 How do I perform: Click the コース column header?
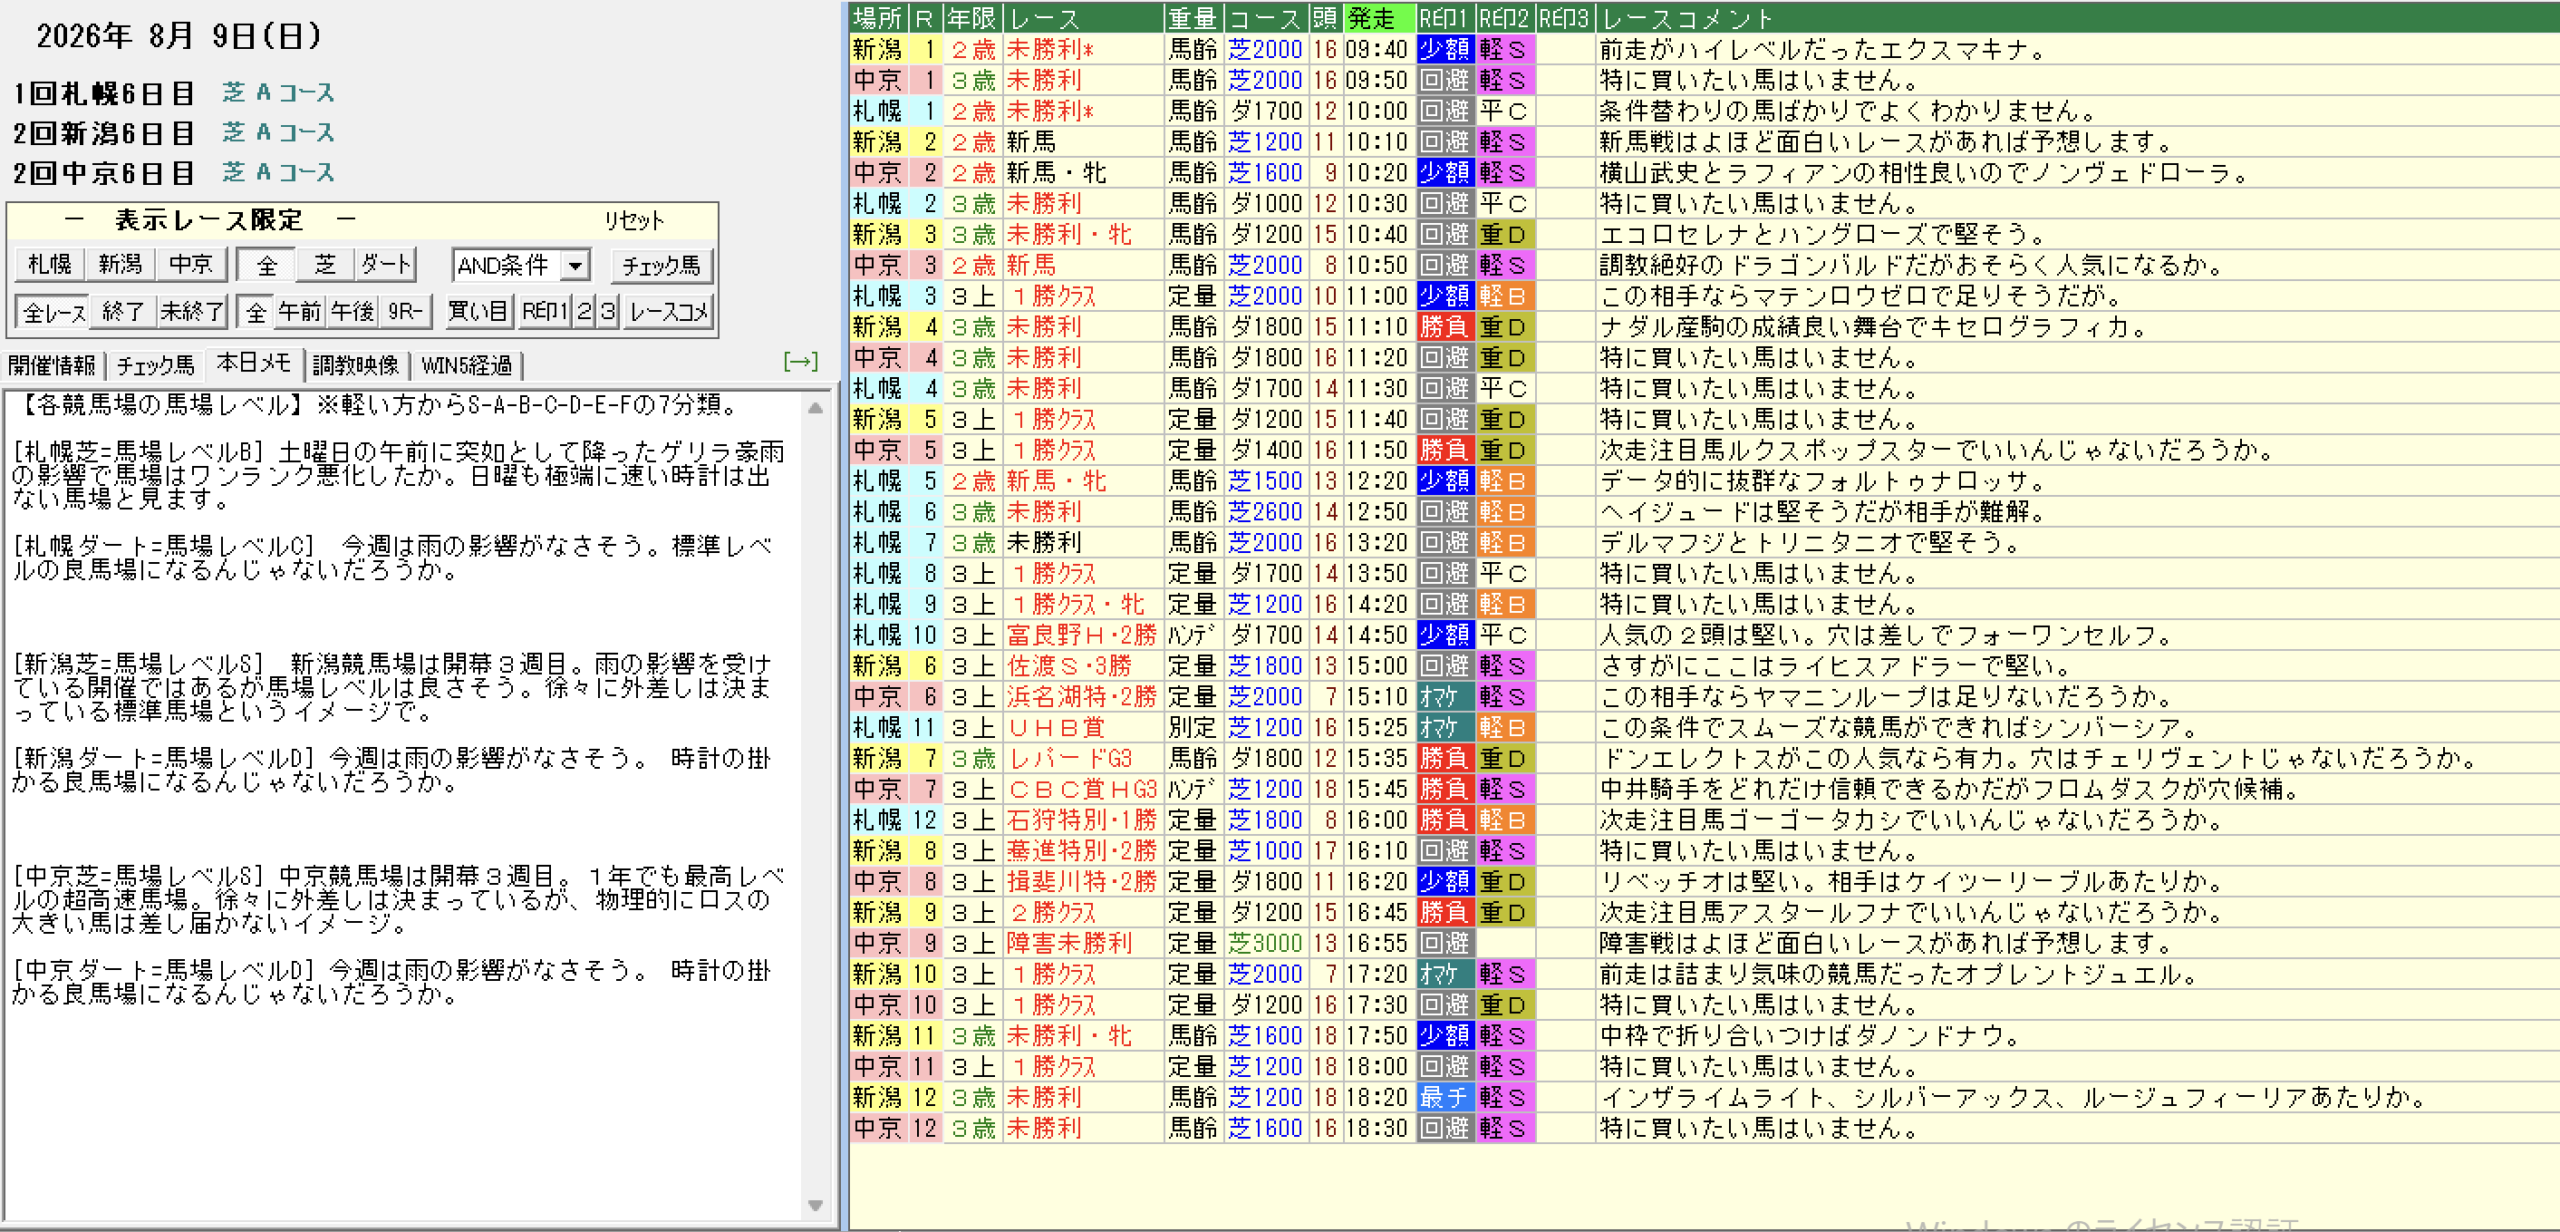(1265, 18)
